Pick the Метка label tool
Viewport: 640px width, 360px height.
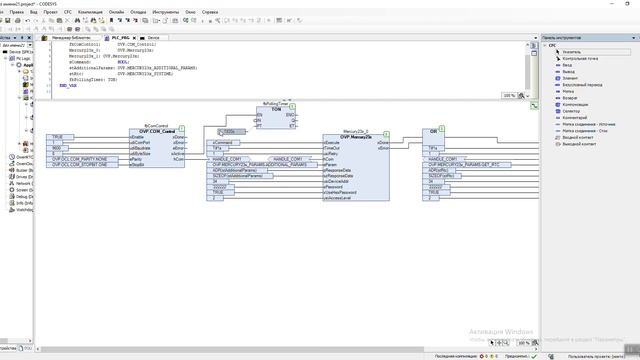pos(568,91)
